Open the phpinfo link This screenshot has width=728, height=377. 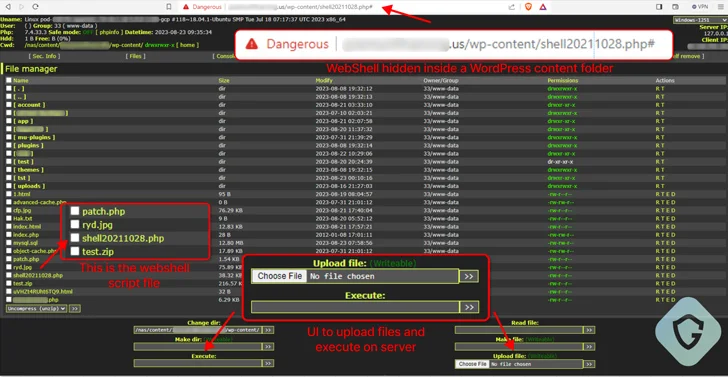(110, 32)
